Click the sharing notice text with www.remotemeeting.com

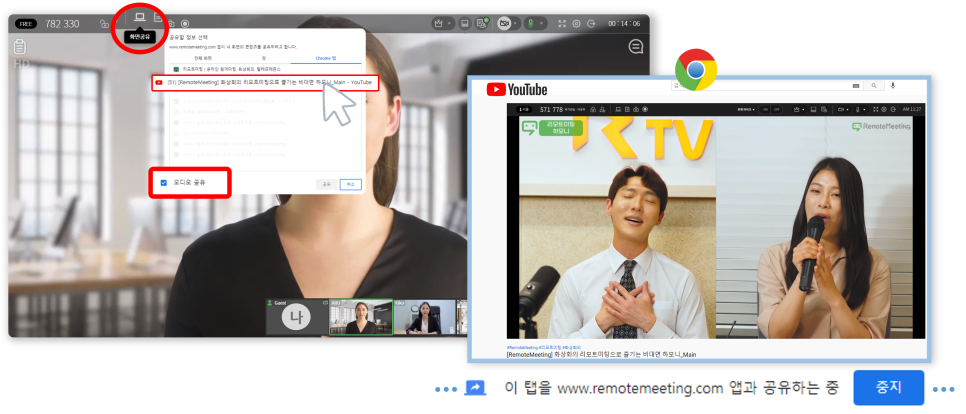[x=672, y=388]
